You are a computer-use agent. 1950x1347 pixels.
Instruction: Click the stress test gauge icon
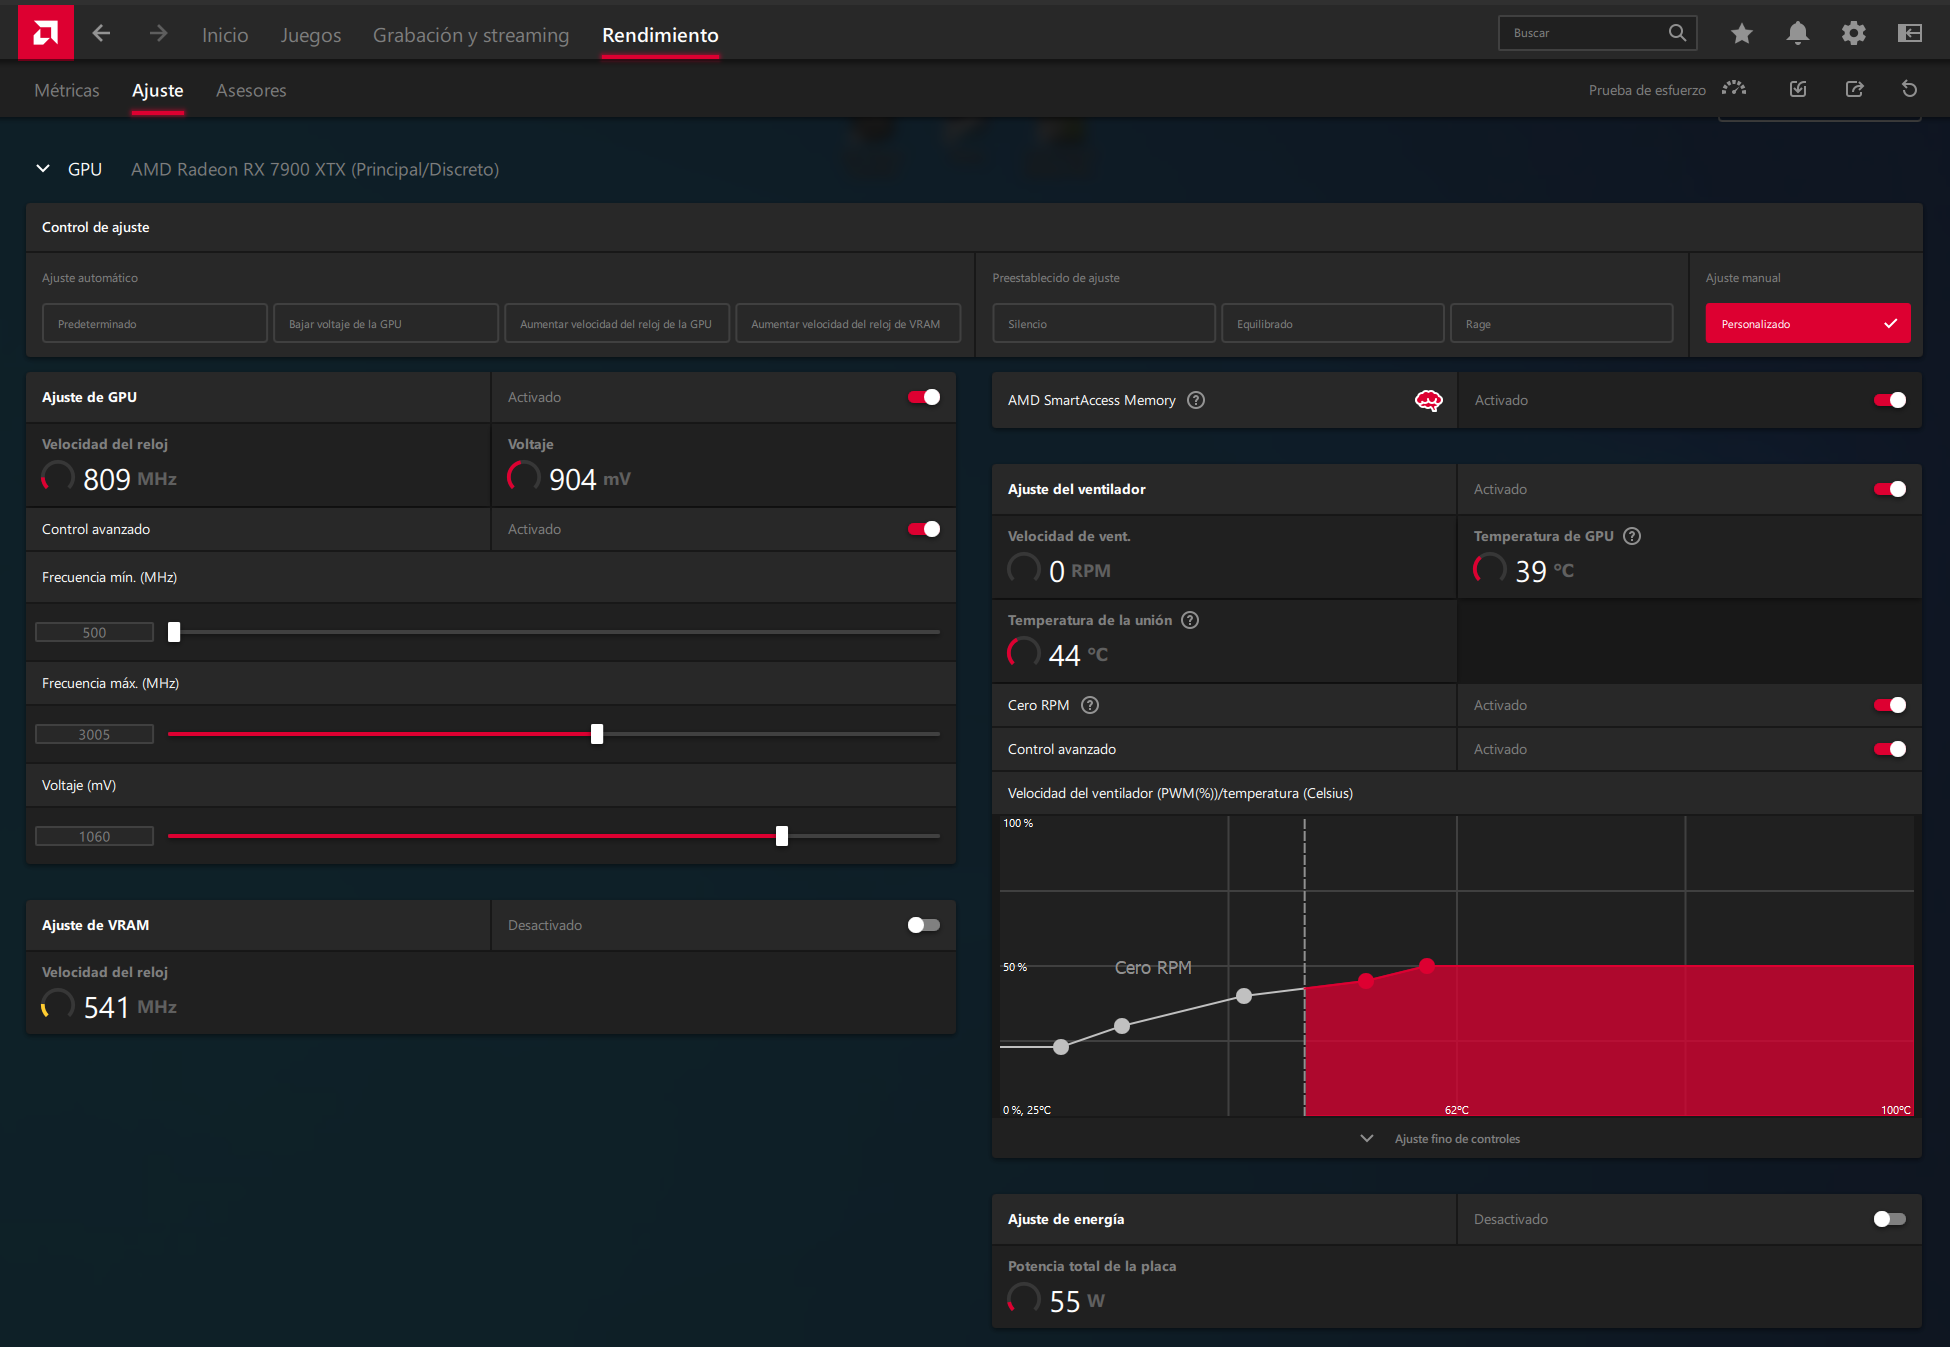click(x=1734, y=89)
